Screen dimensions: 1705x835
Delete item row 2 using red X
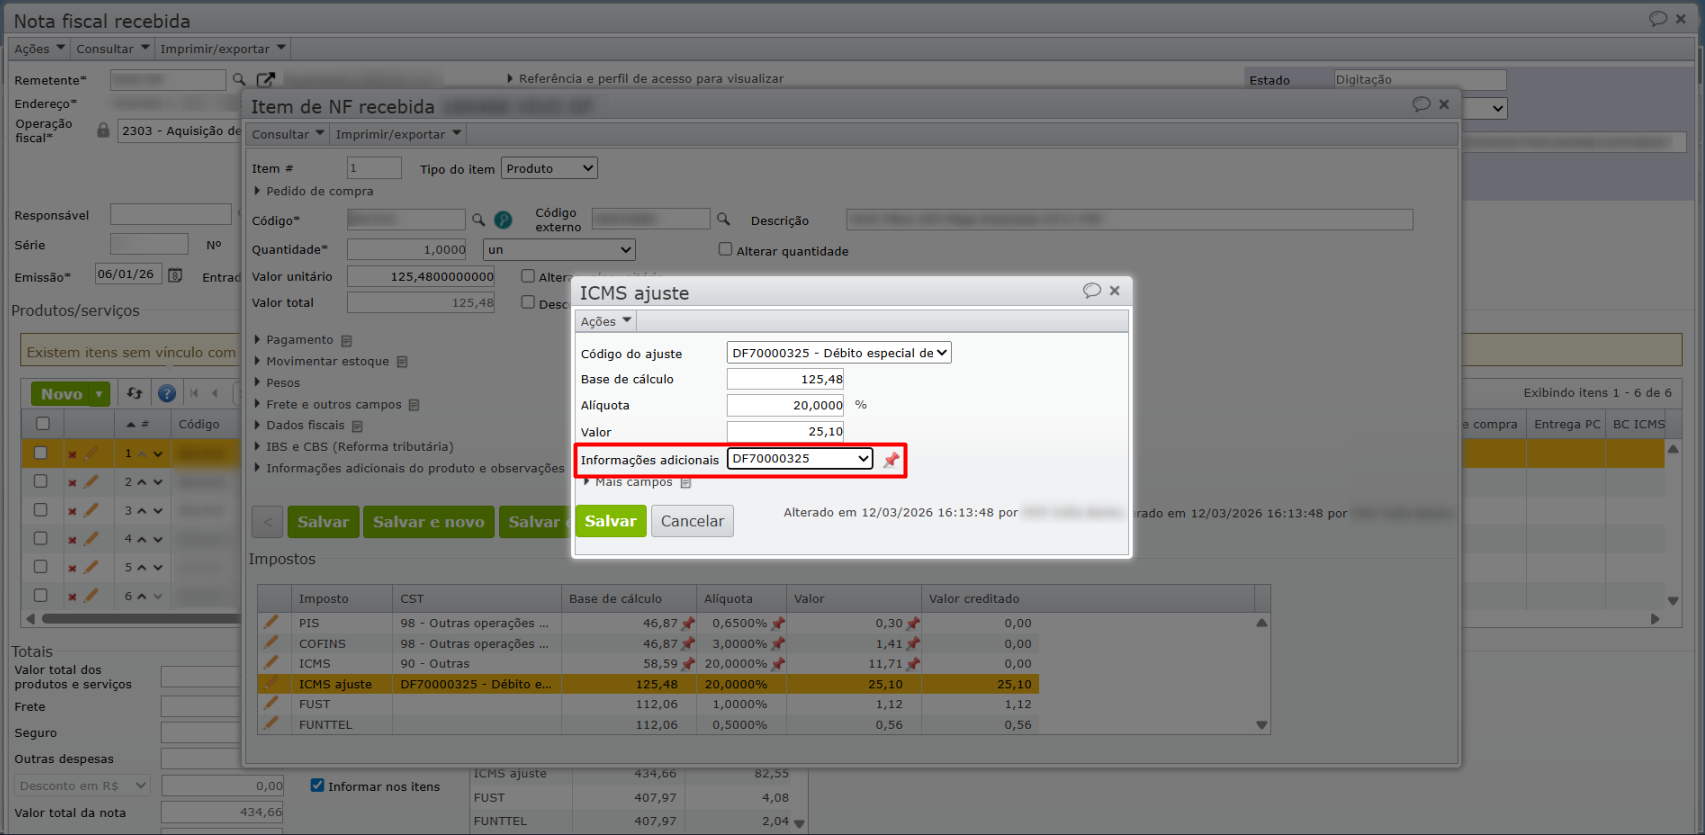[72, 483]
